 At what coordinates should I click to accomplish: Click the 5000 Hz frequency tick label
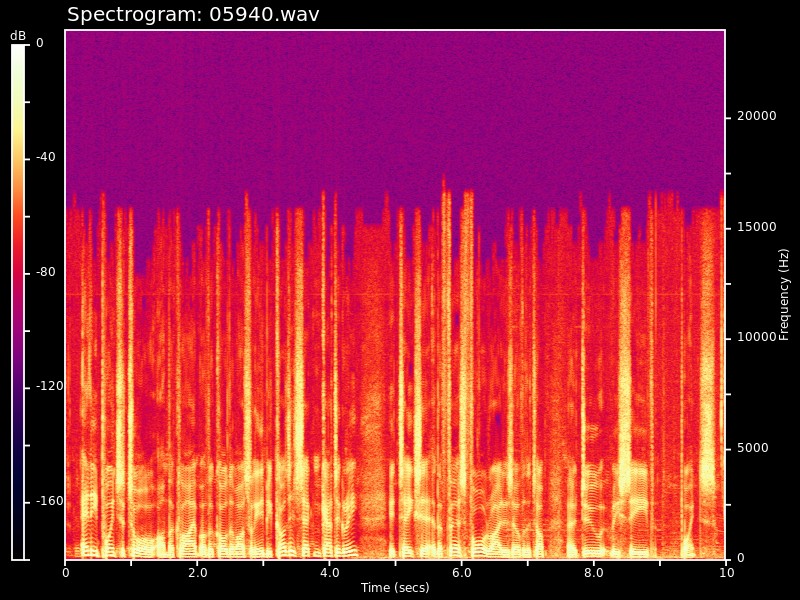[753, 449]
